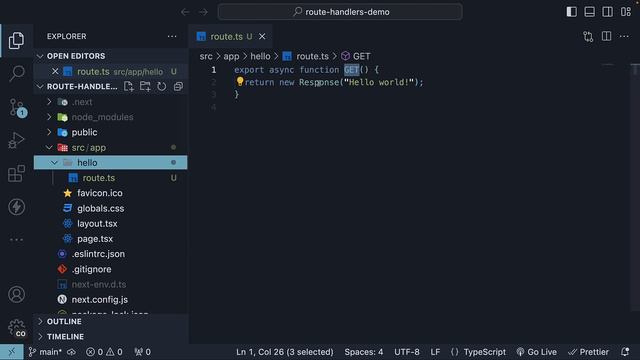
Task: Go forward in navigation history
Action: tap(203, 12)
